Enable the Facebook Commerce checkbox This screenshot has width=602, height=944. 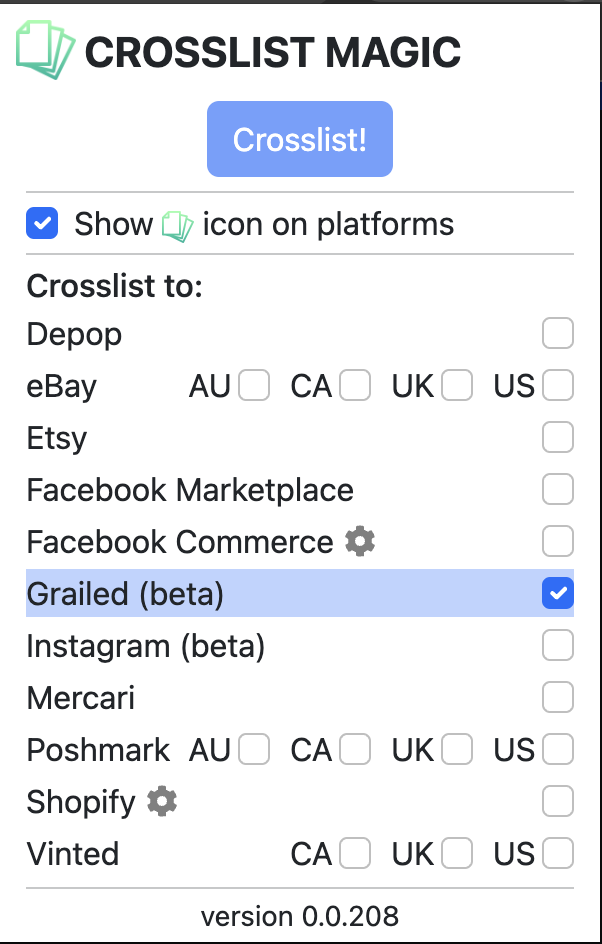tap(557, 541)
